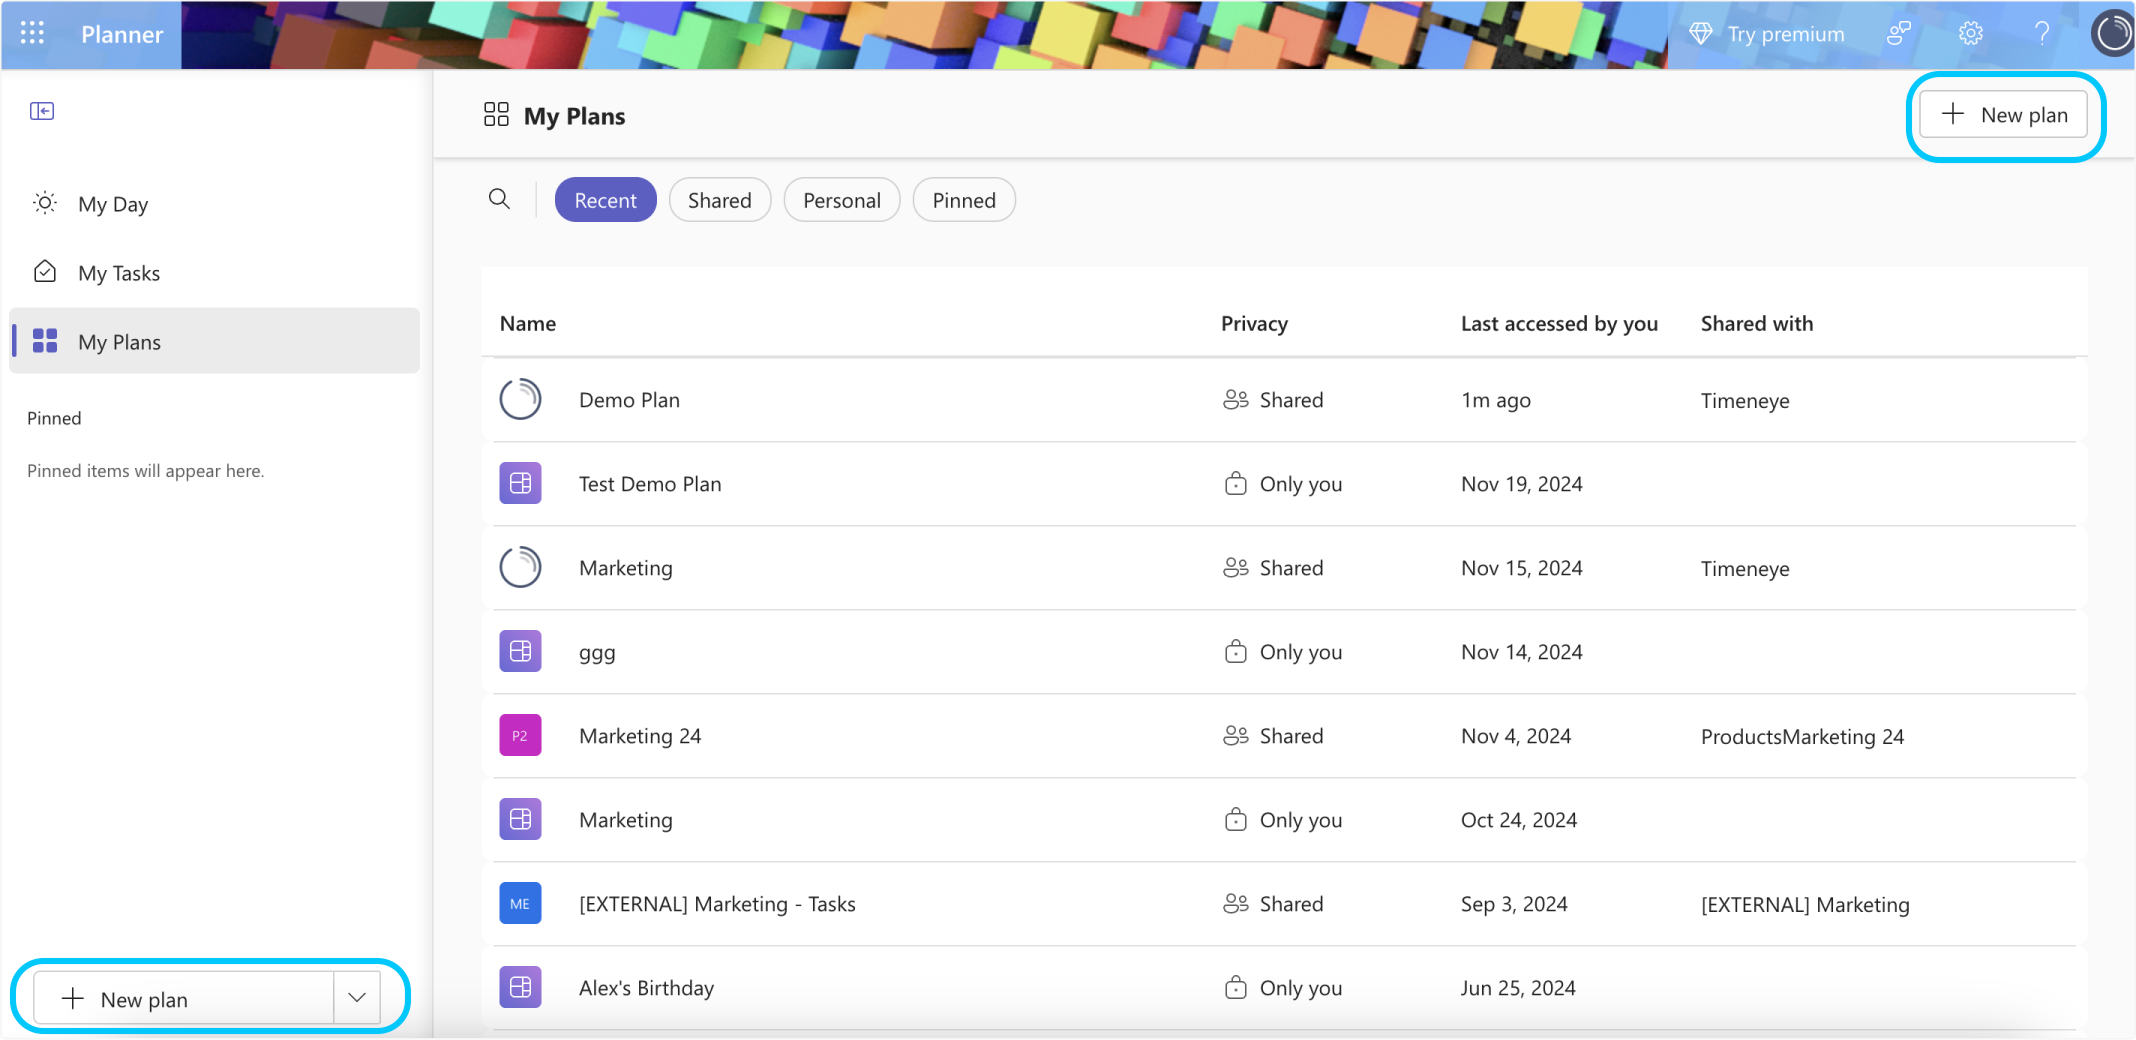Click the search magnifier icon
Screen dimensions: 2136x1040
coord(499,199)
